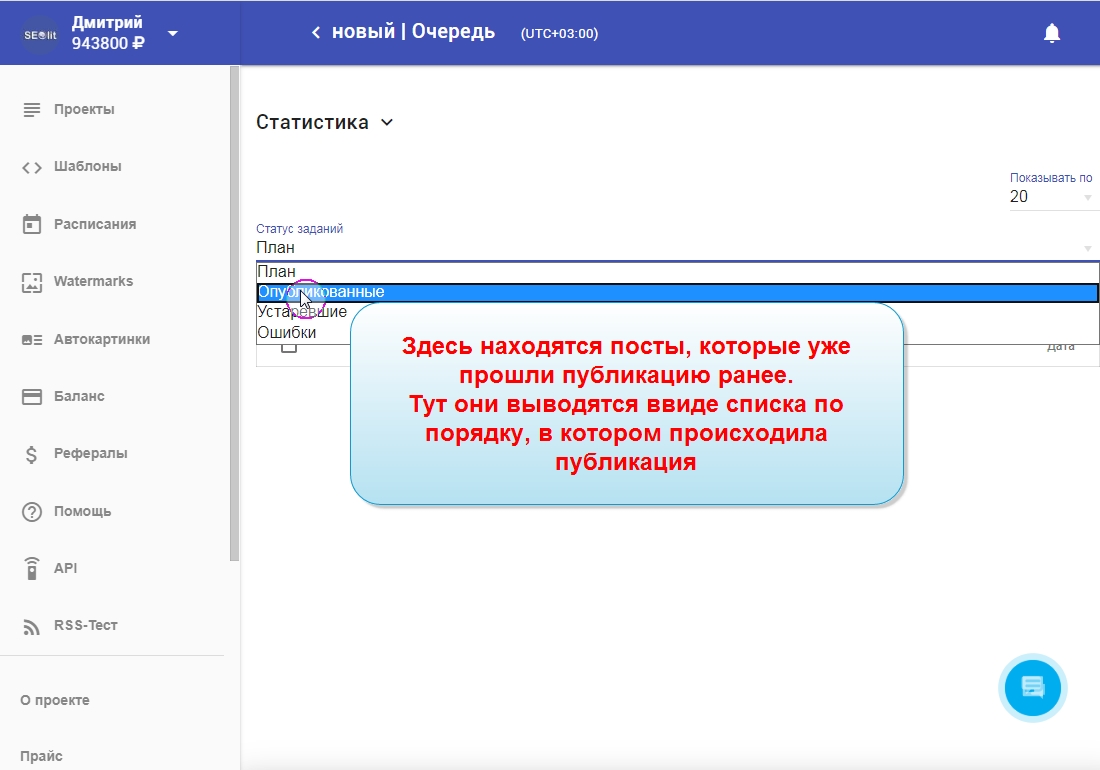Toggle the select-all checkbox in table header
This screenshot has width=1100, height=770.
(288, 346)
